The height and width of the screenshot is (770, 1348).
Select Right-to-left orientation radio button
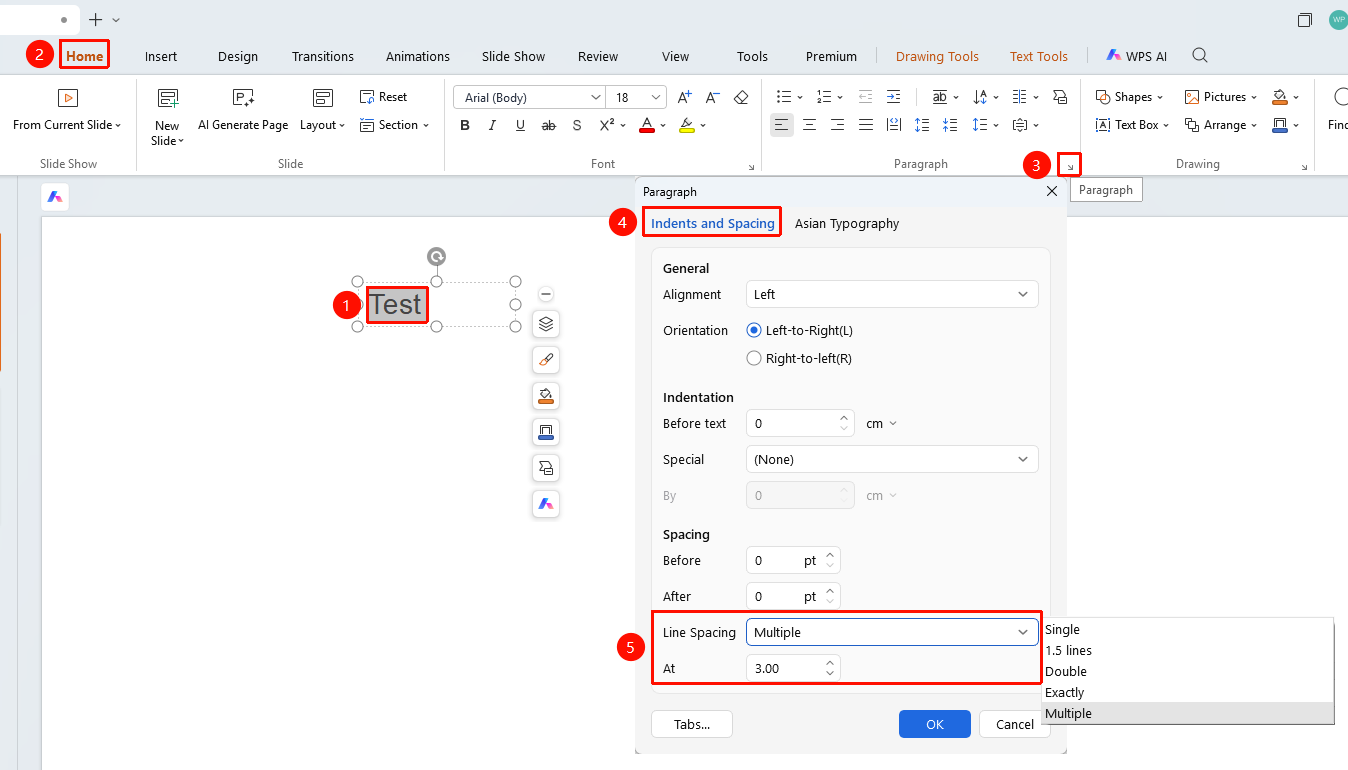click(754, 358)
